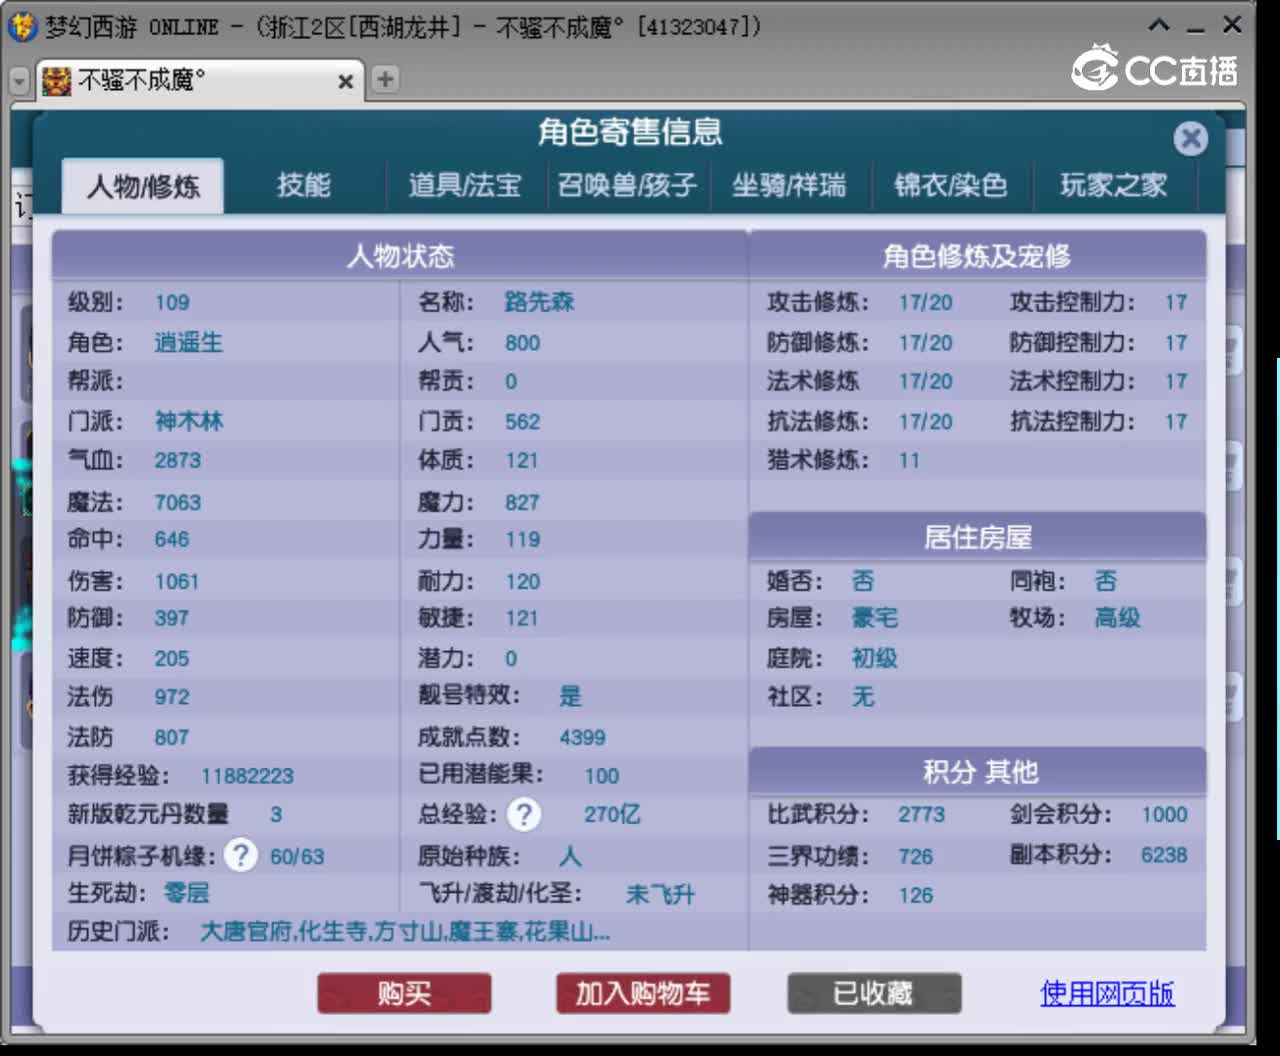Click the 魔法 value 7063
Image resolution: width=1280 pixels, height=1056 pixels.
point(177,502)
